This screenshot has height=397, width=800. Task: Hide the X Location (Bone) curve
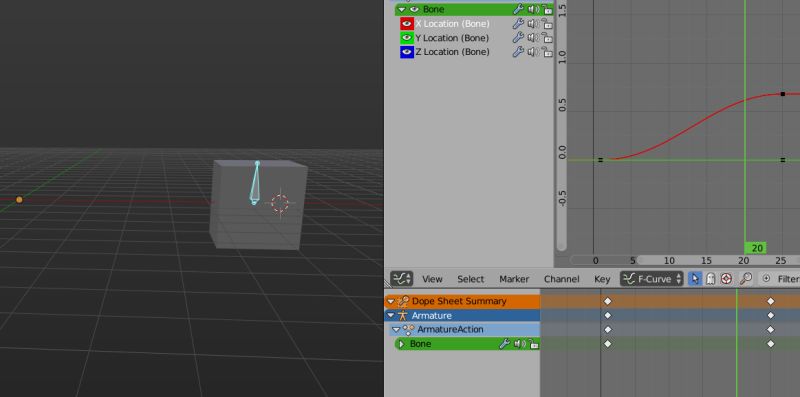(407, 23)
